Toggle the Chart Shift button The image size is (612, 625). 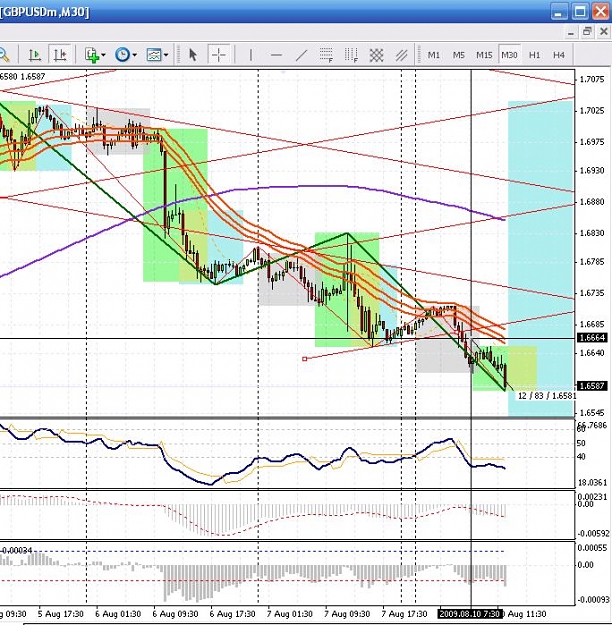coord(60,55)
